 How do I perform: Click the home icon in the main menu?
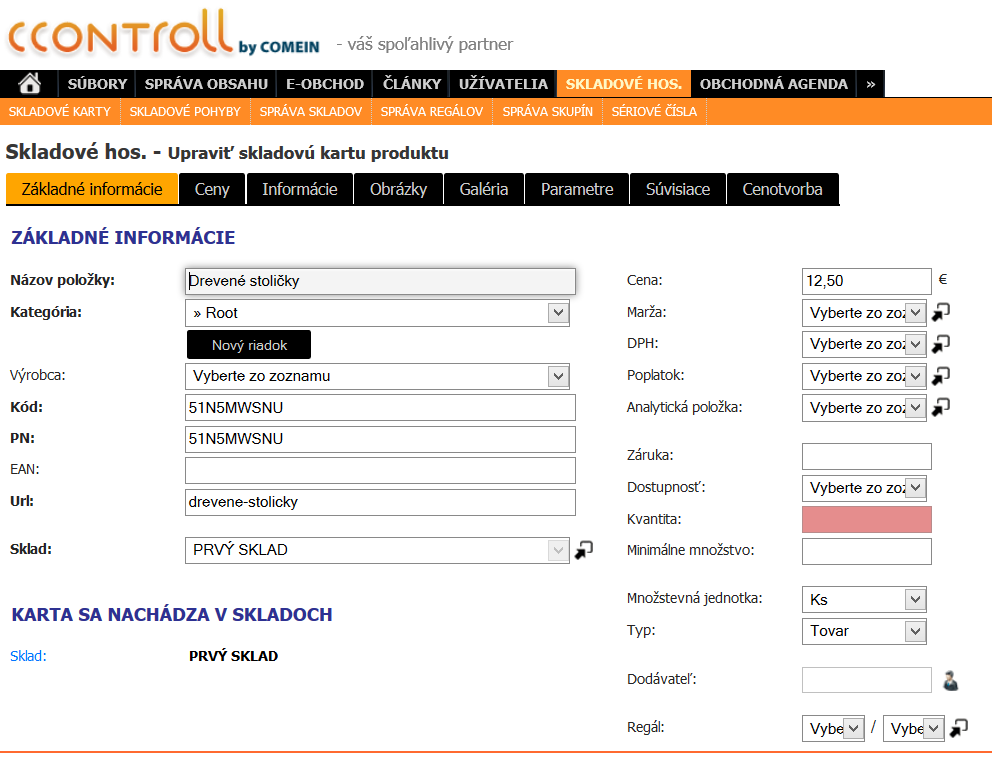30,84
